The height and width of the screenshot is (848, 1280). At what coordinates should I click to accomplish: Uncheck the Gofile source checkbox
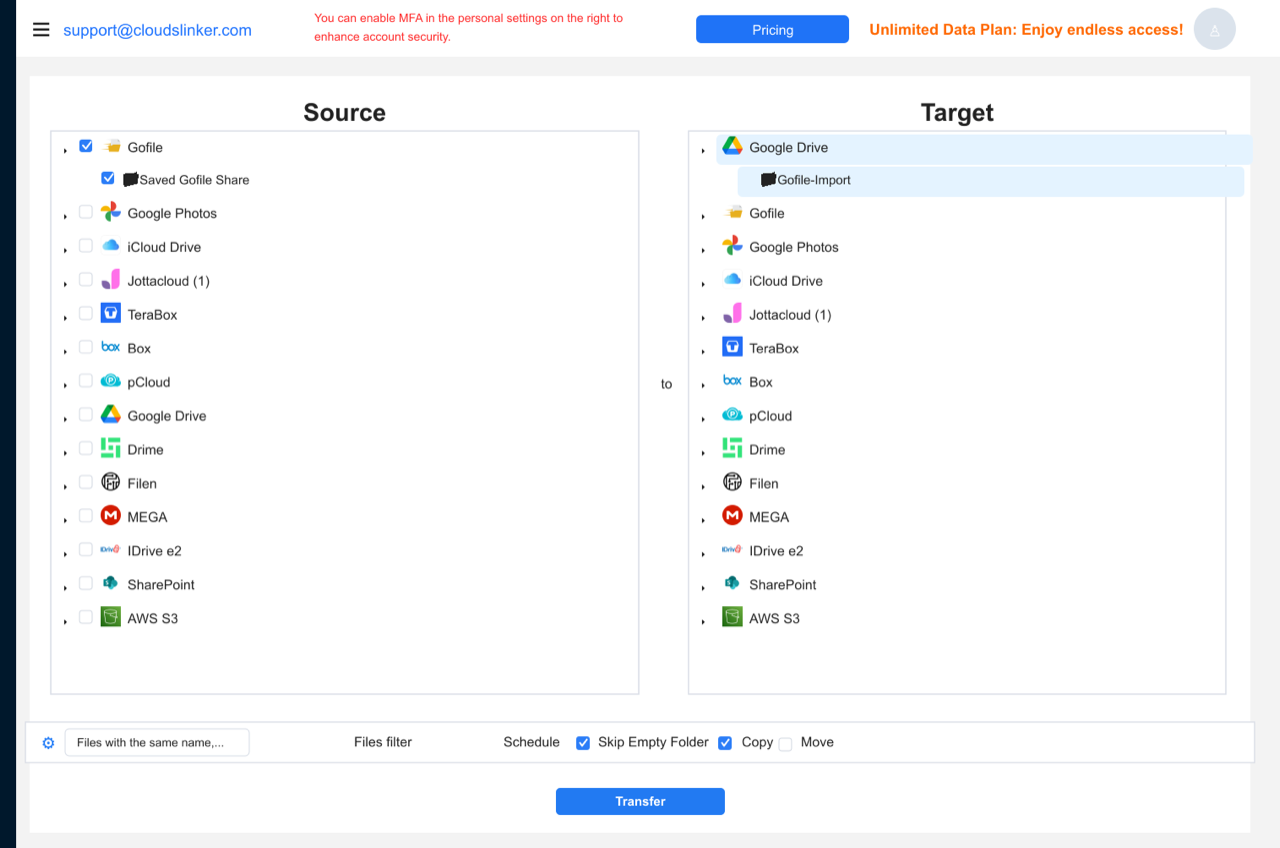click(x=86, y=146)
